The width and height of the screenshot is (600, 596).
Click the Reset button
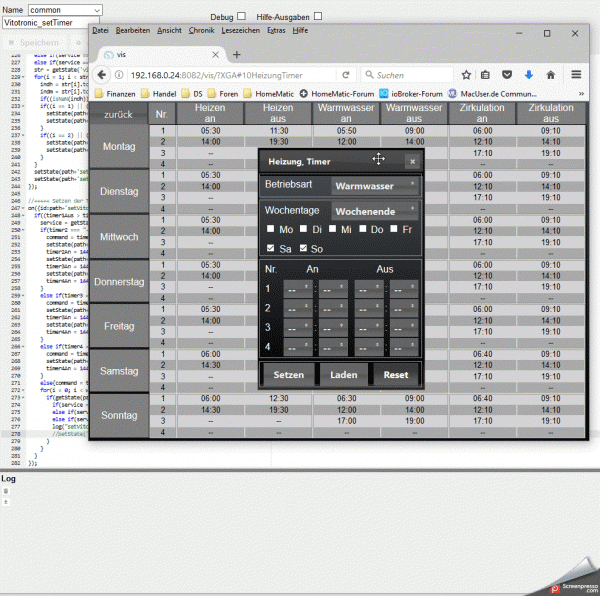[x=396, y=375]
